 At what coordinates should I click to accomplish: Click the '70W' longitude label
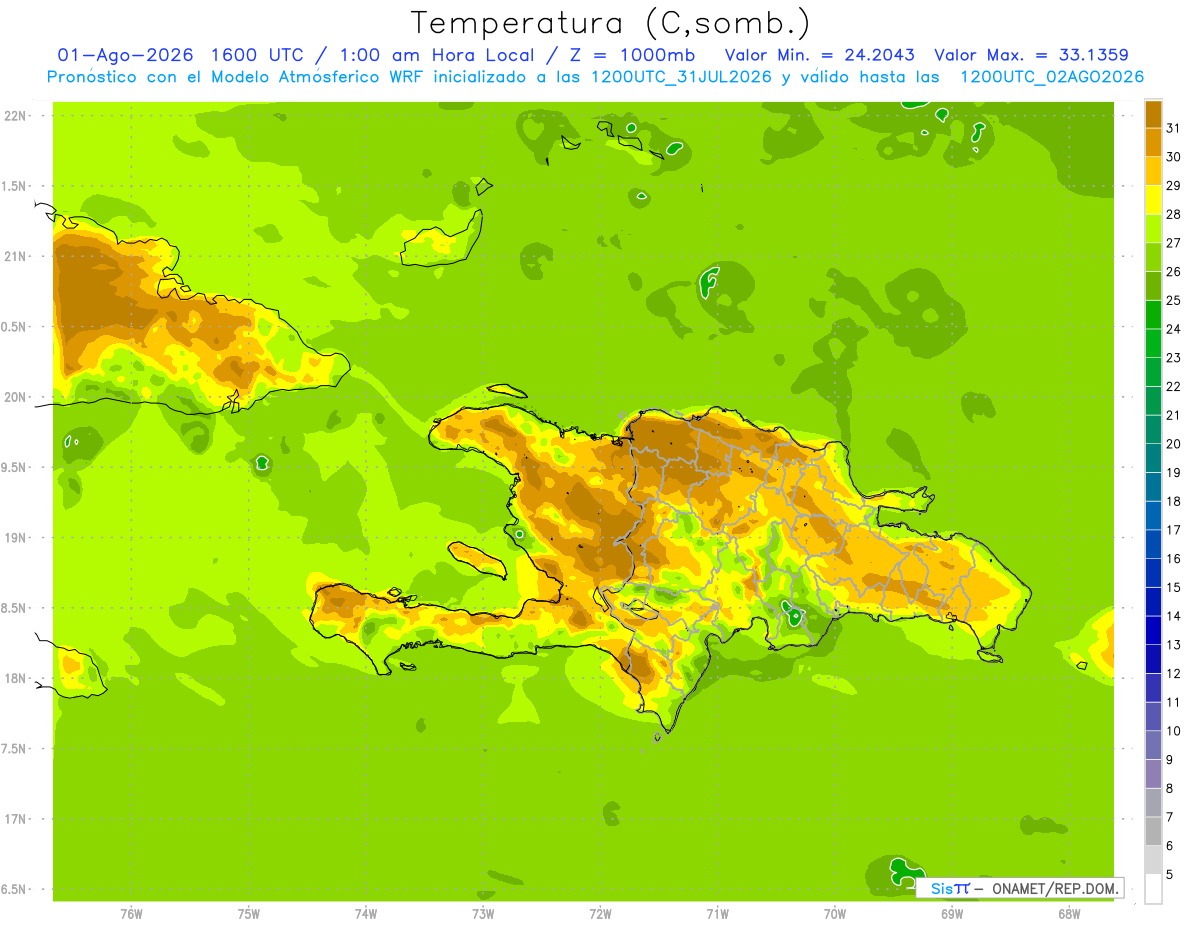(x=834, y=914)
